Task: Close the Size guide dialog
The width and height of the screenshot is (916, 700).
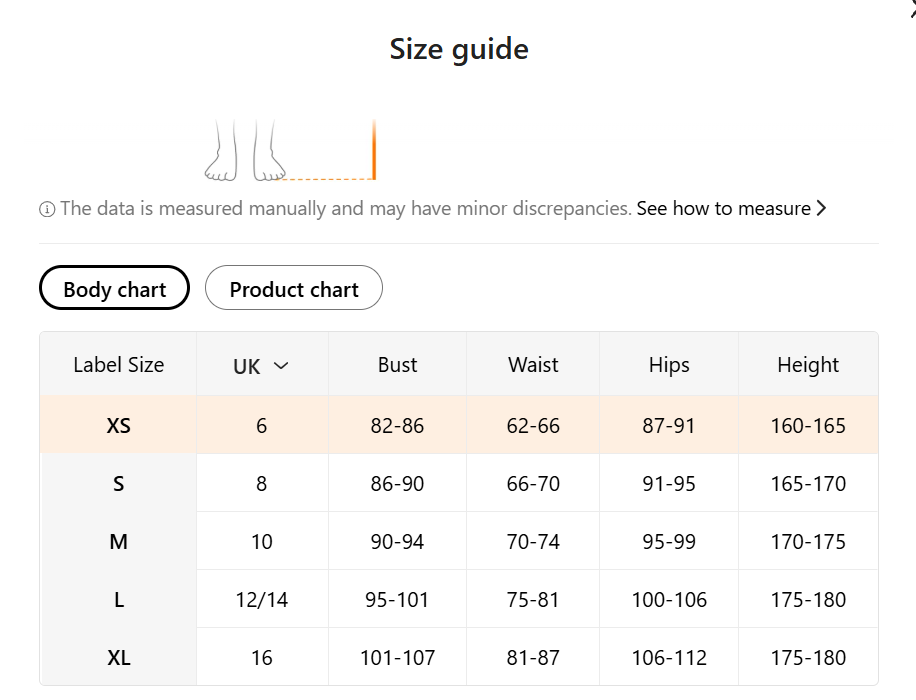Action: tap(912, 8)
